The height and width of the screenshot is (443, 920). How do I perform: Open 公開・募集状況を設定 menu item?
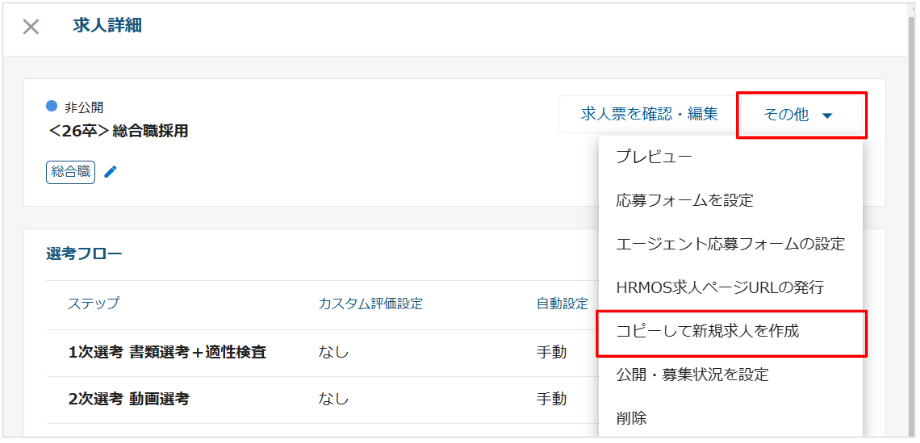(x=692, y=375)
